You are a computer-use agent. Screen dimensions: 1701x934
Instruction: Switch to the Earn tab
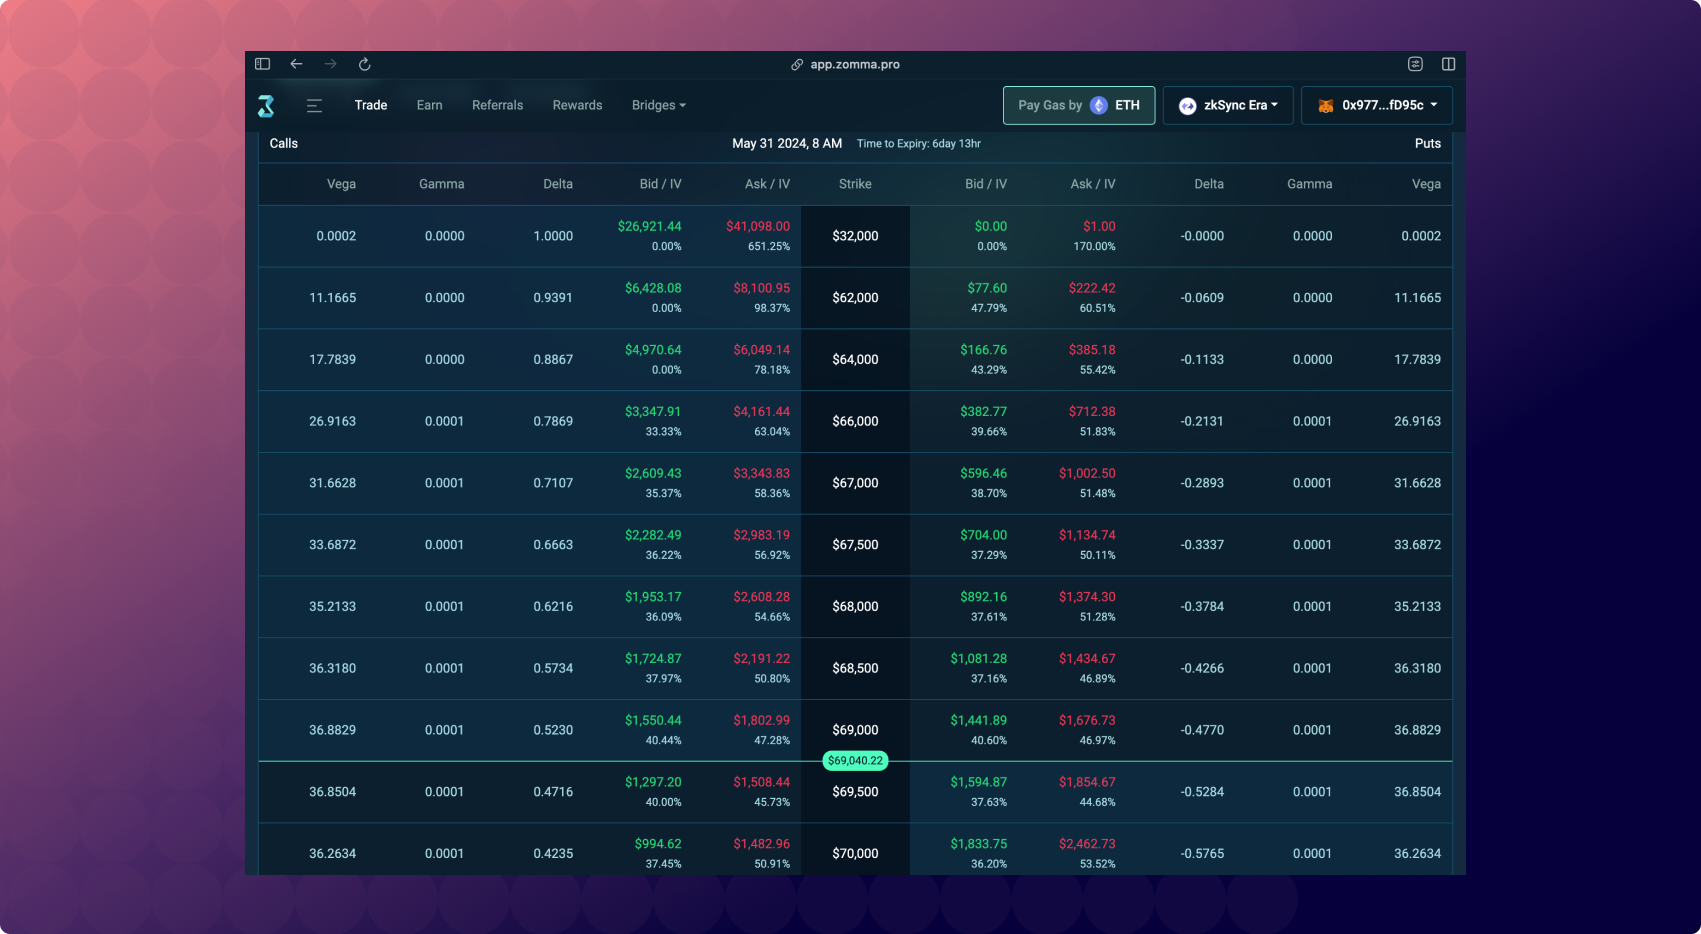click(x=429, y=105)
